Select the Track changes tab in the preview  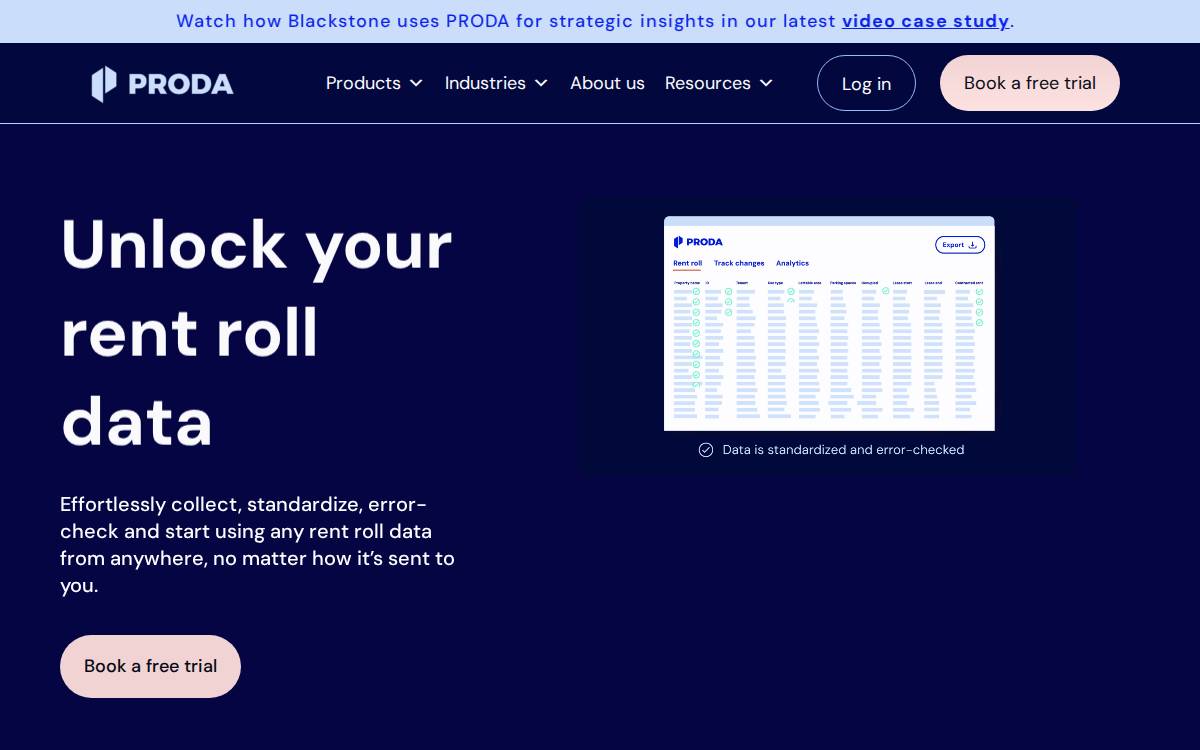(x=739, y=263)
